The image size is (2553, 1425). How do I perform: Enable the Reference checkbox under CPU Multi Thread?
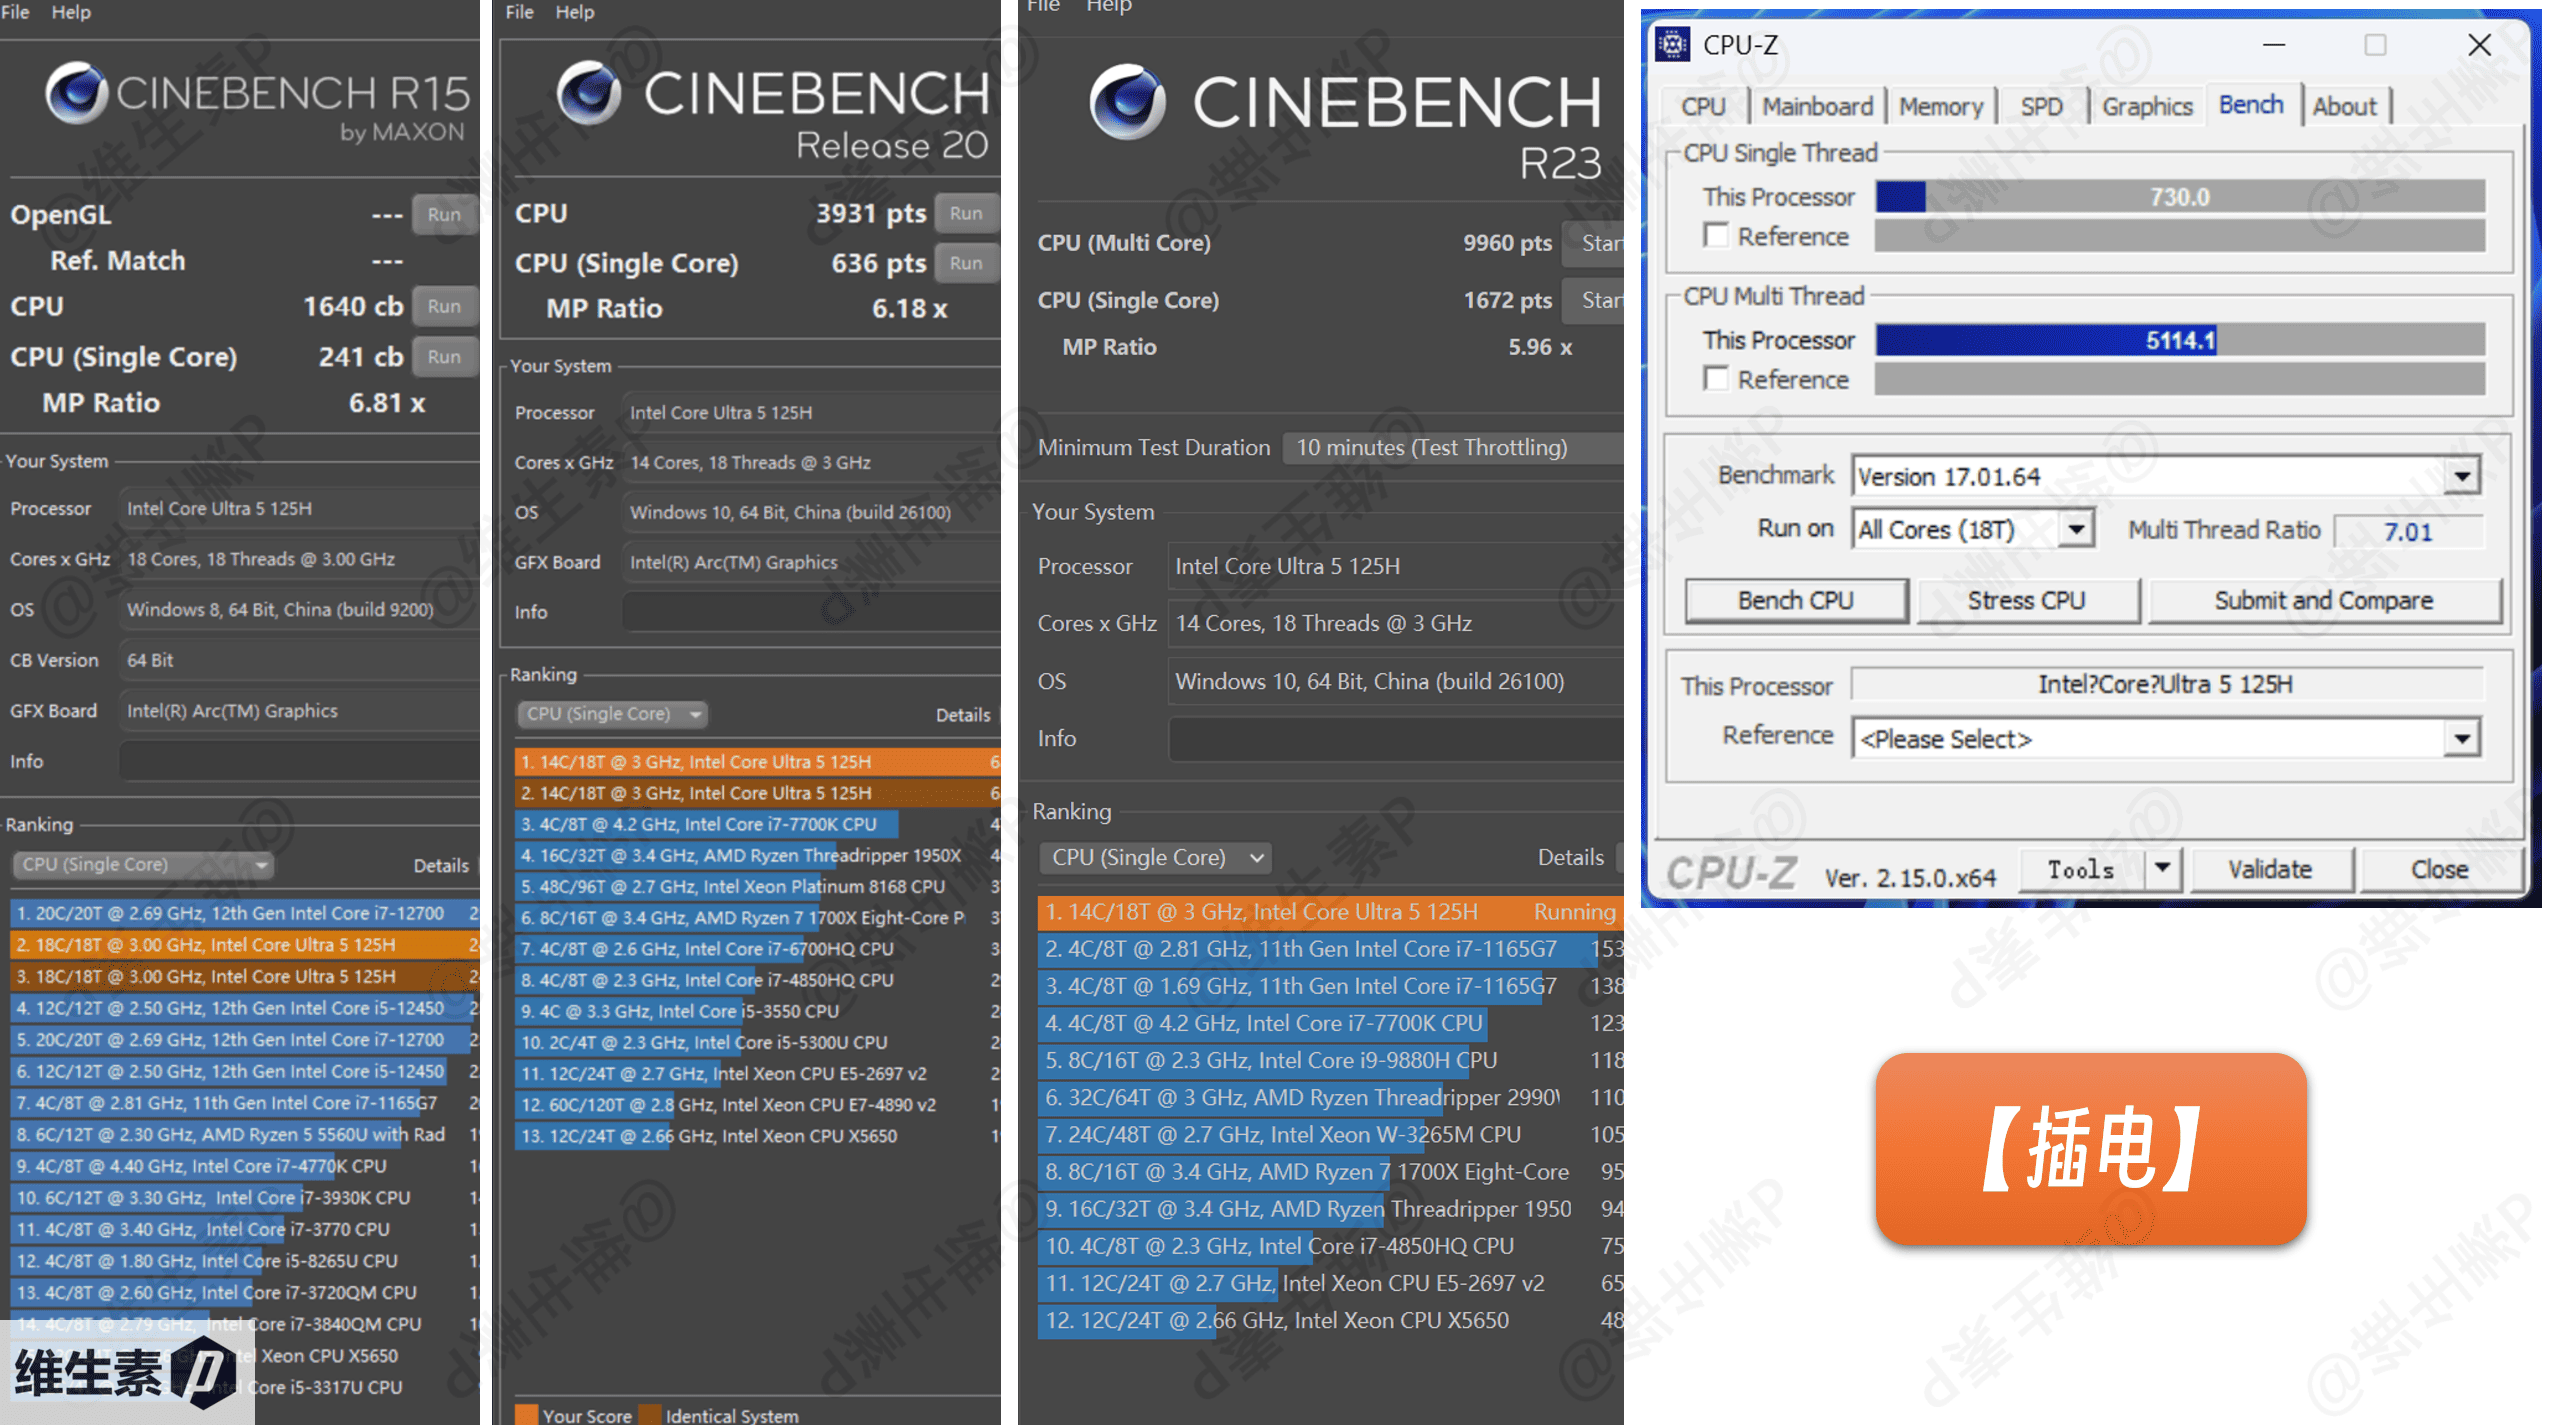click(x=1716, y=378)
